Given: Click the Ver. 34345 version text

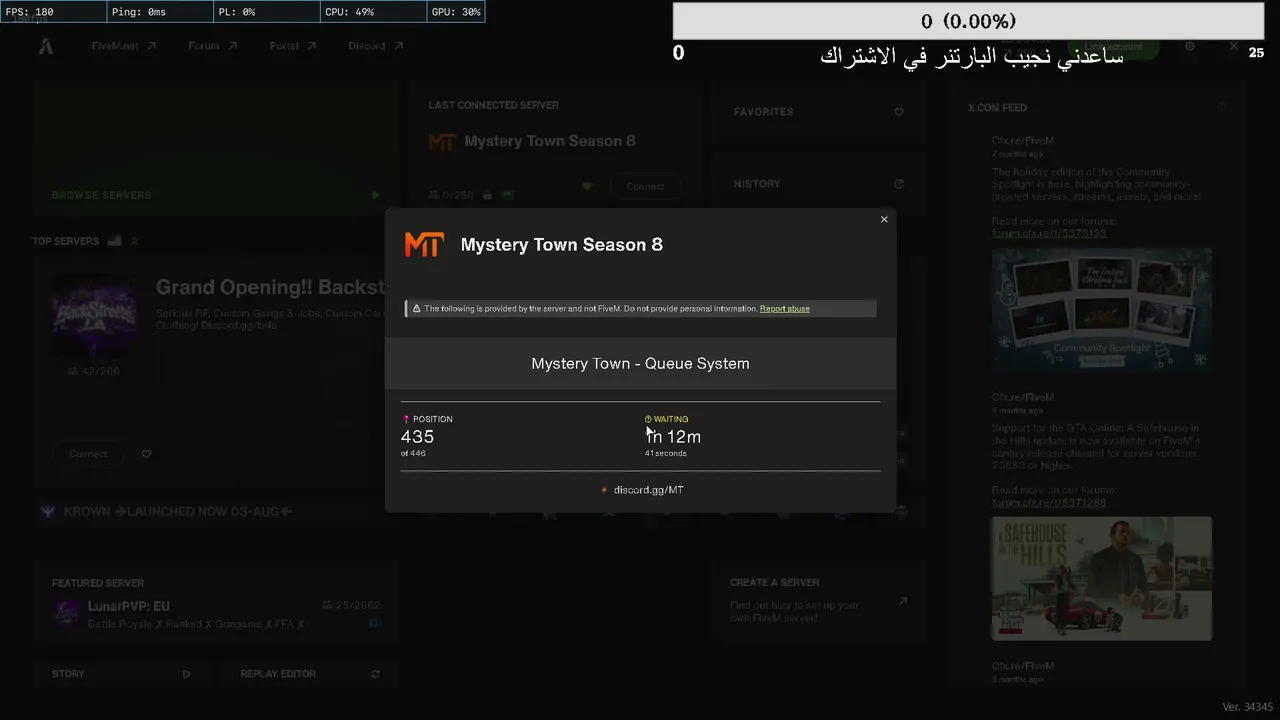Looking at the screenshot, I should [1248, 707].
